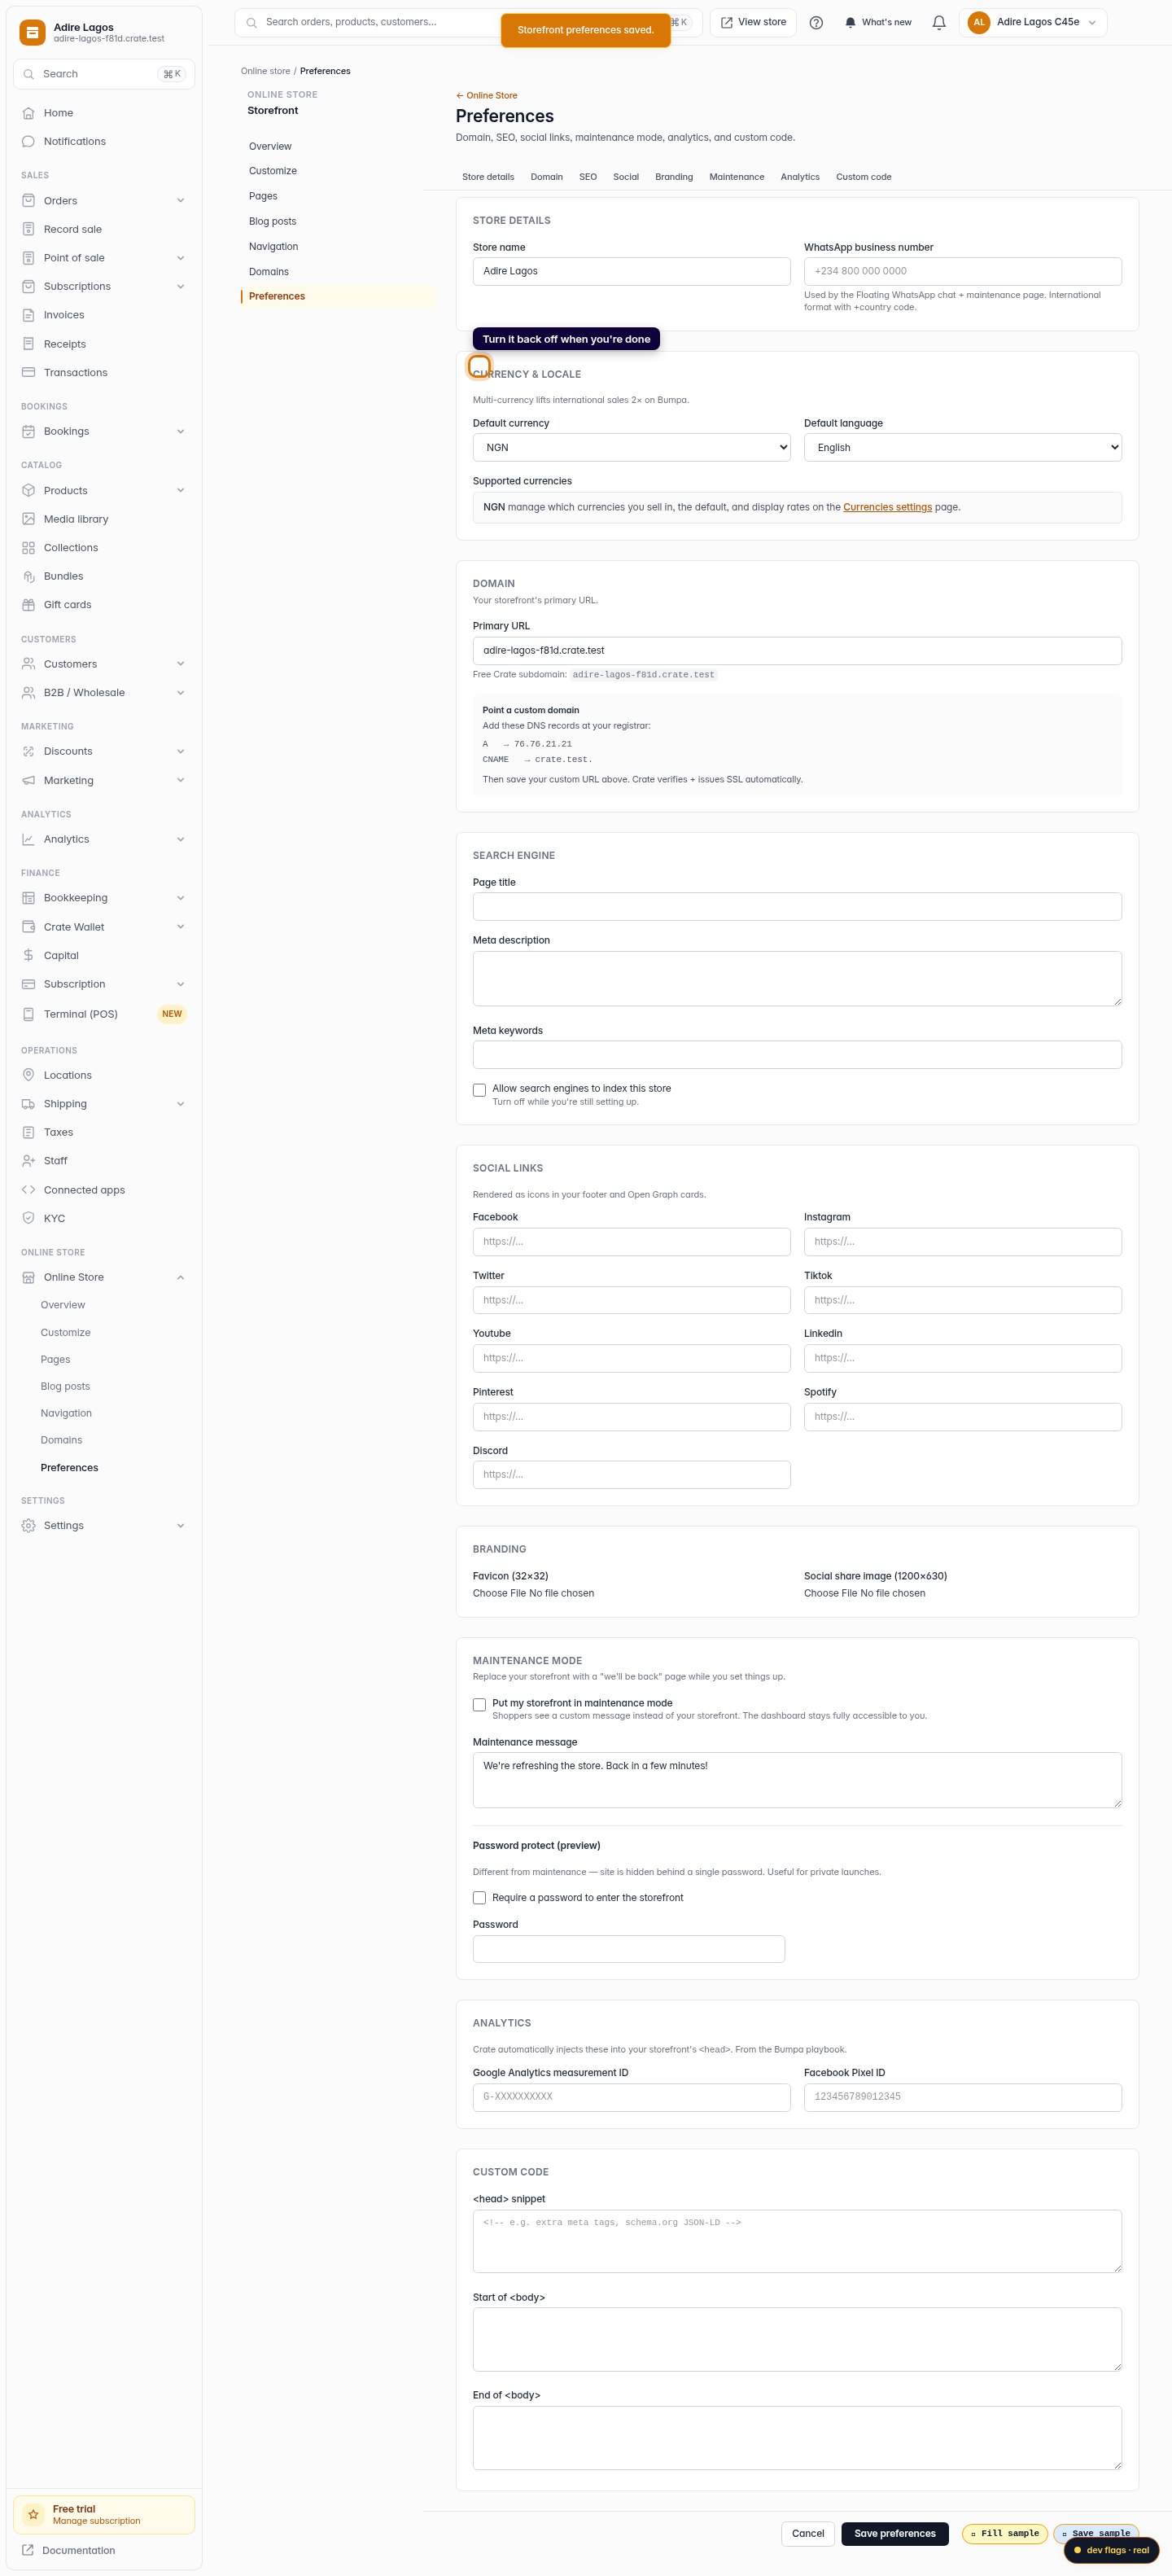Click the WhatsApp business number field
This screenshot has height=2576, width=1172.
point(963,271)
